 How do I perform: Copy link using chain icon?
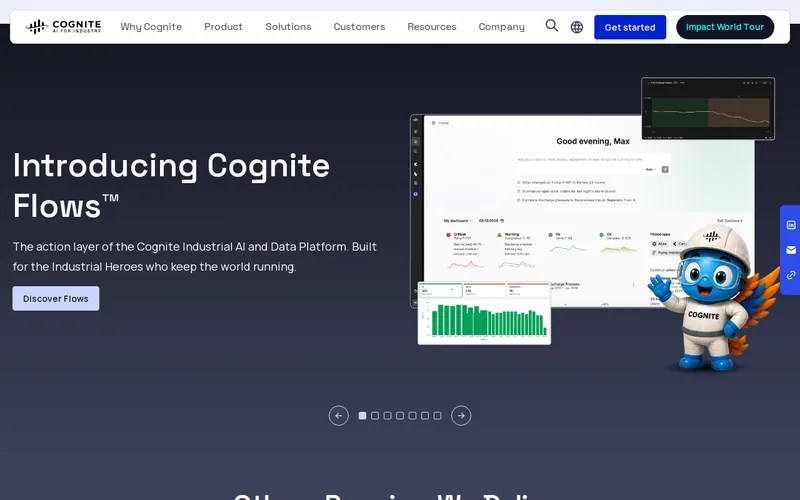click(791, 275)
